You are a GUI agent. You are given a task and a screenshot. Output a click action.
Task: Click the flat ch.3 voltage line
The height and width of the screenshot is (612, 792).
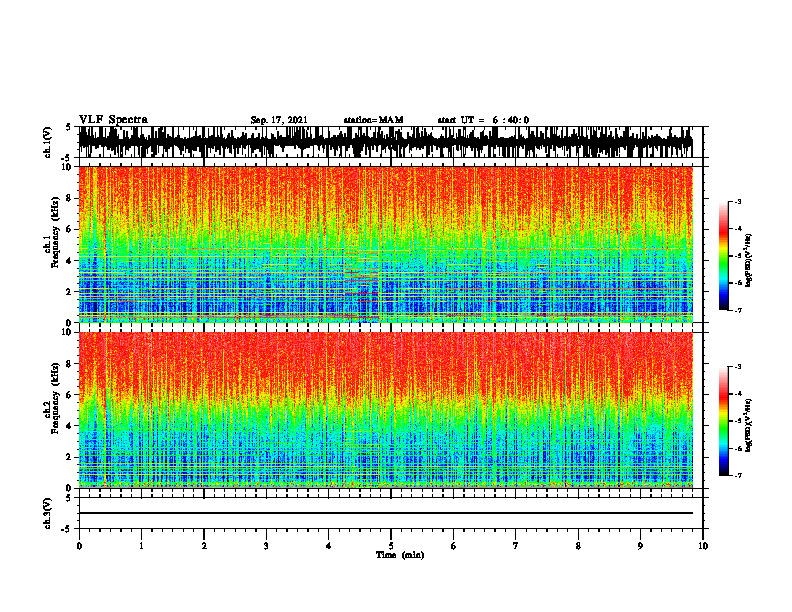pos(385,513)
